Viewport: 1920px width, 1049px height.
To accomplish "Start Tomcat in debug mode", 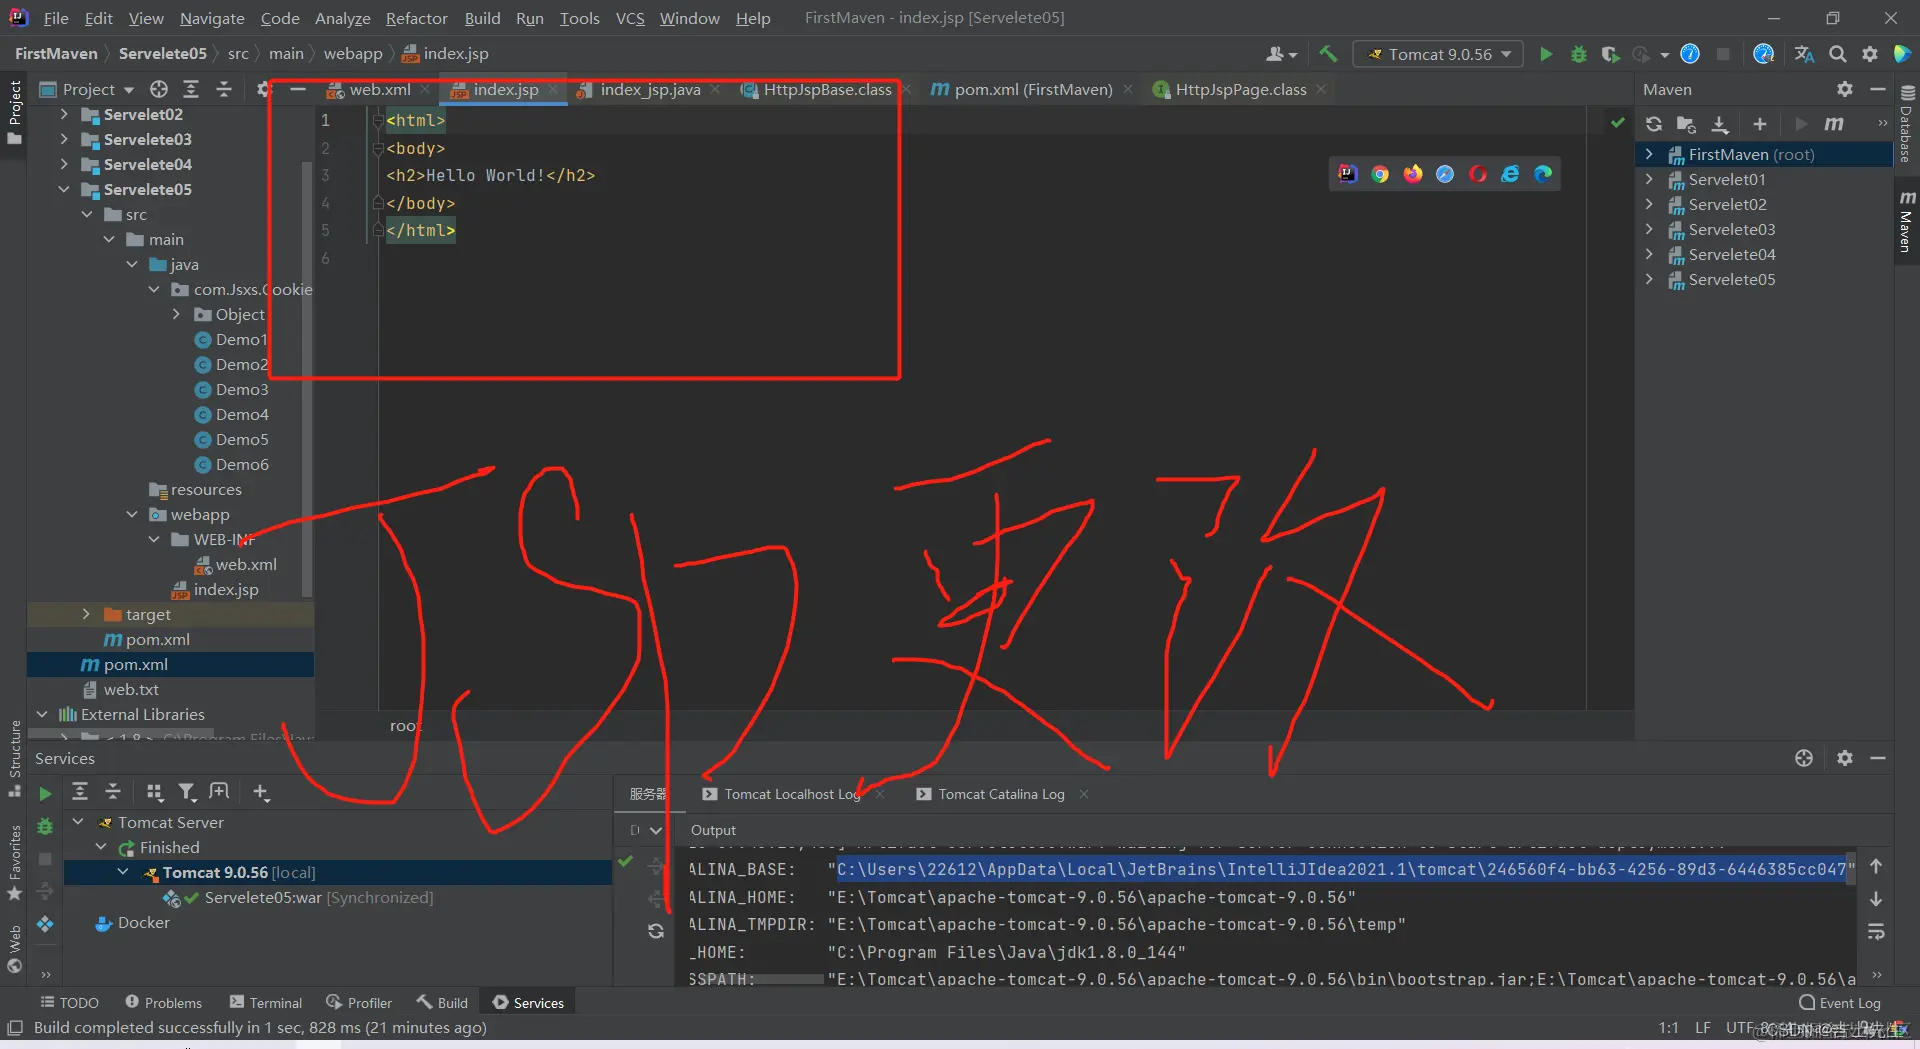I will coord(1579,53).
